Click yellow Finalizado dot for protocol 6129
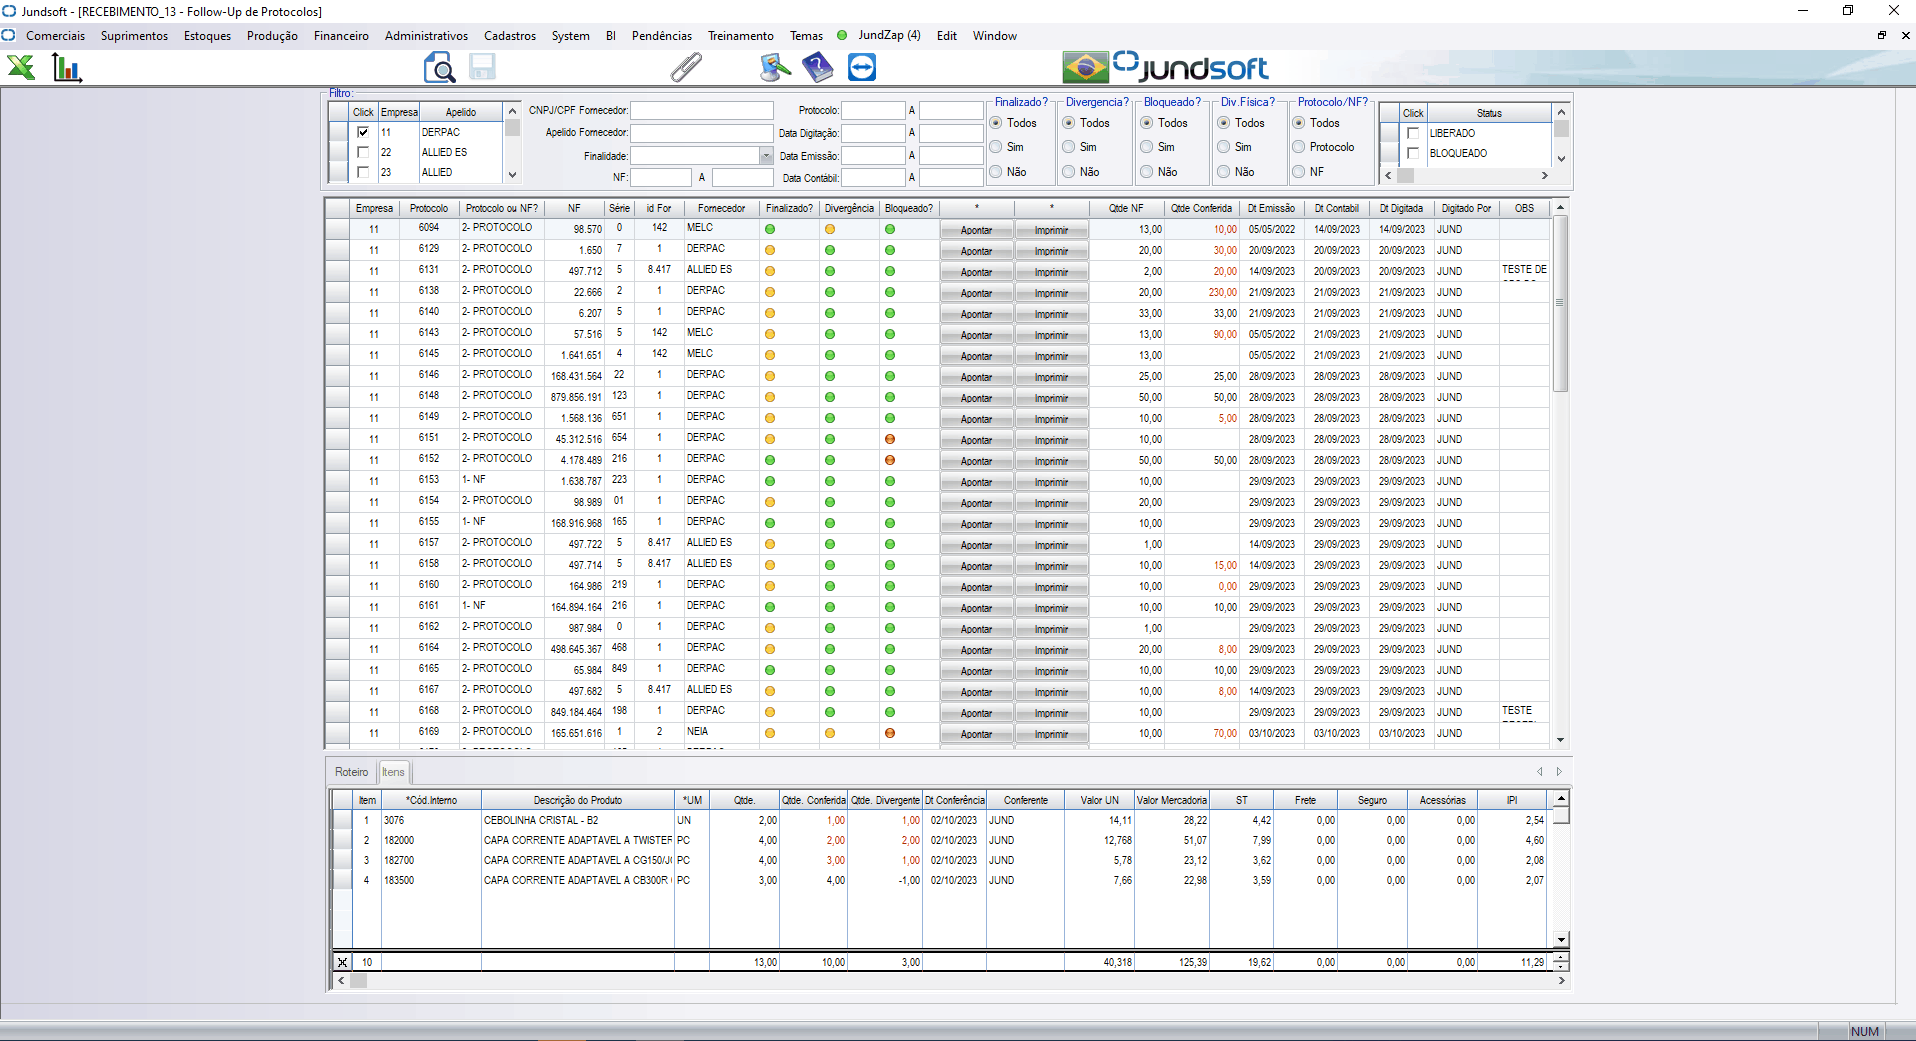Image resolution: width=1916 pixels, height=1041 pixels. (x=770, y=250)
